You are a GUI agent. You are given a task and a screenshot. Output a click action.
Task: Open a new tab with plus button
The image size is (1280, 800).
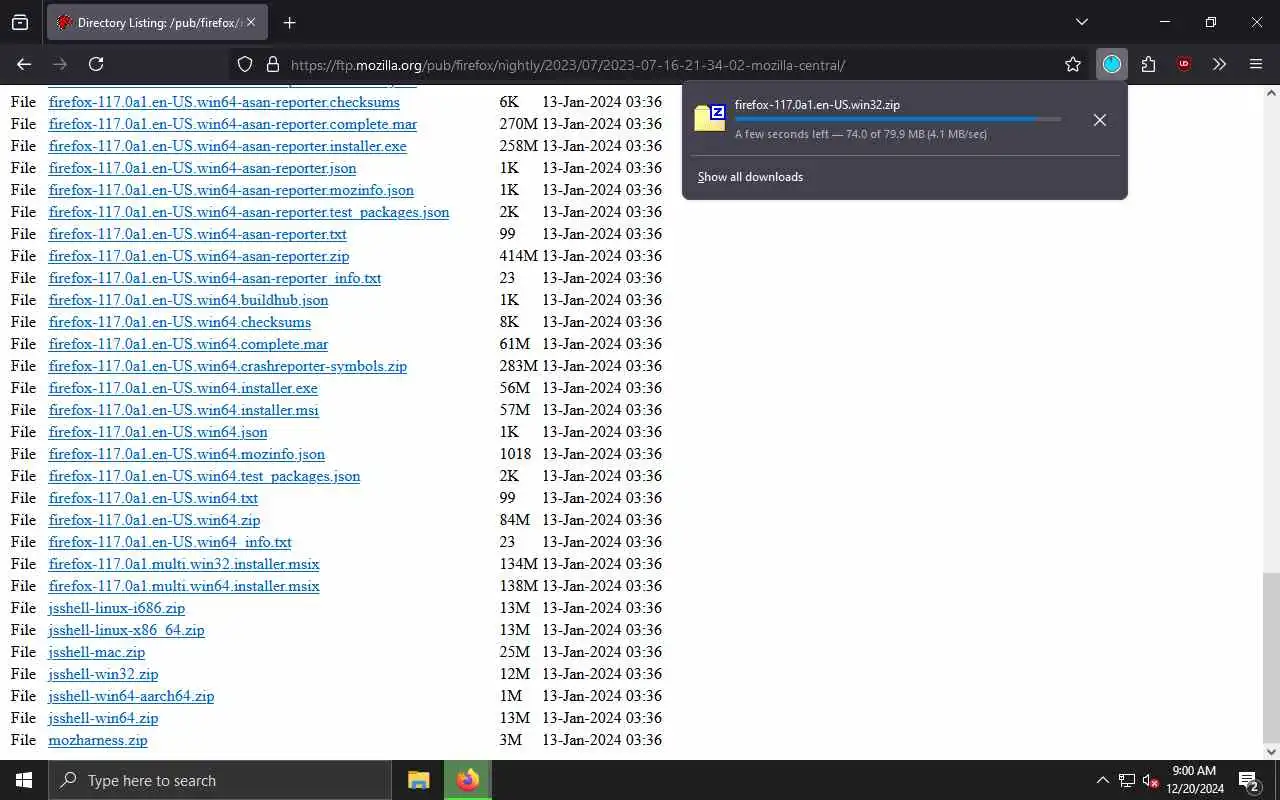pos(289,22)
